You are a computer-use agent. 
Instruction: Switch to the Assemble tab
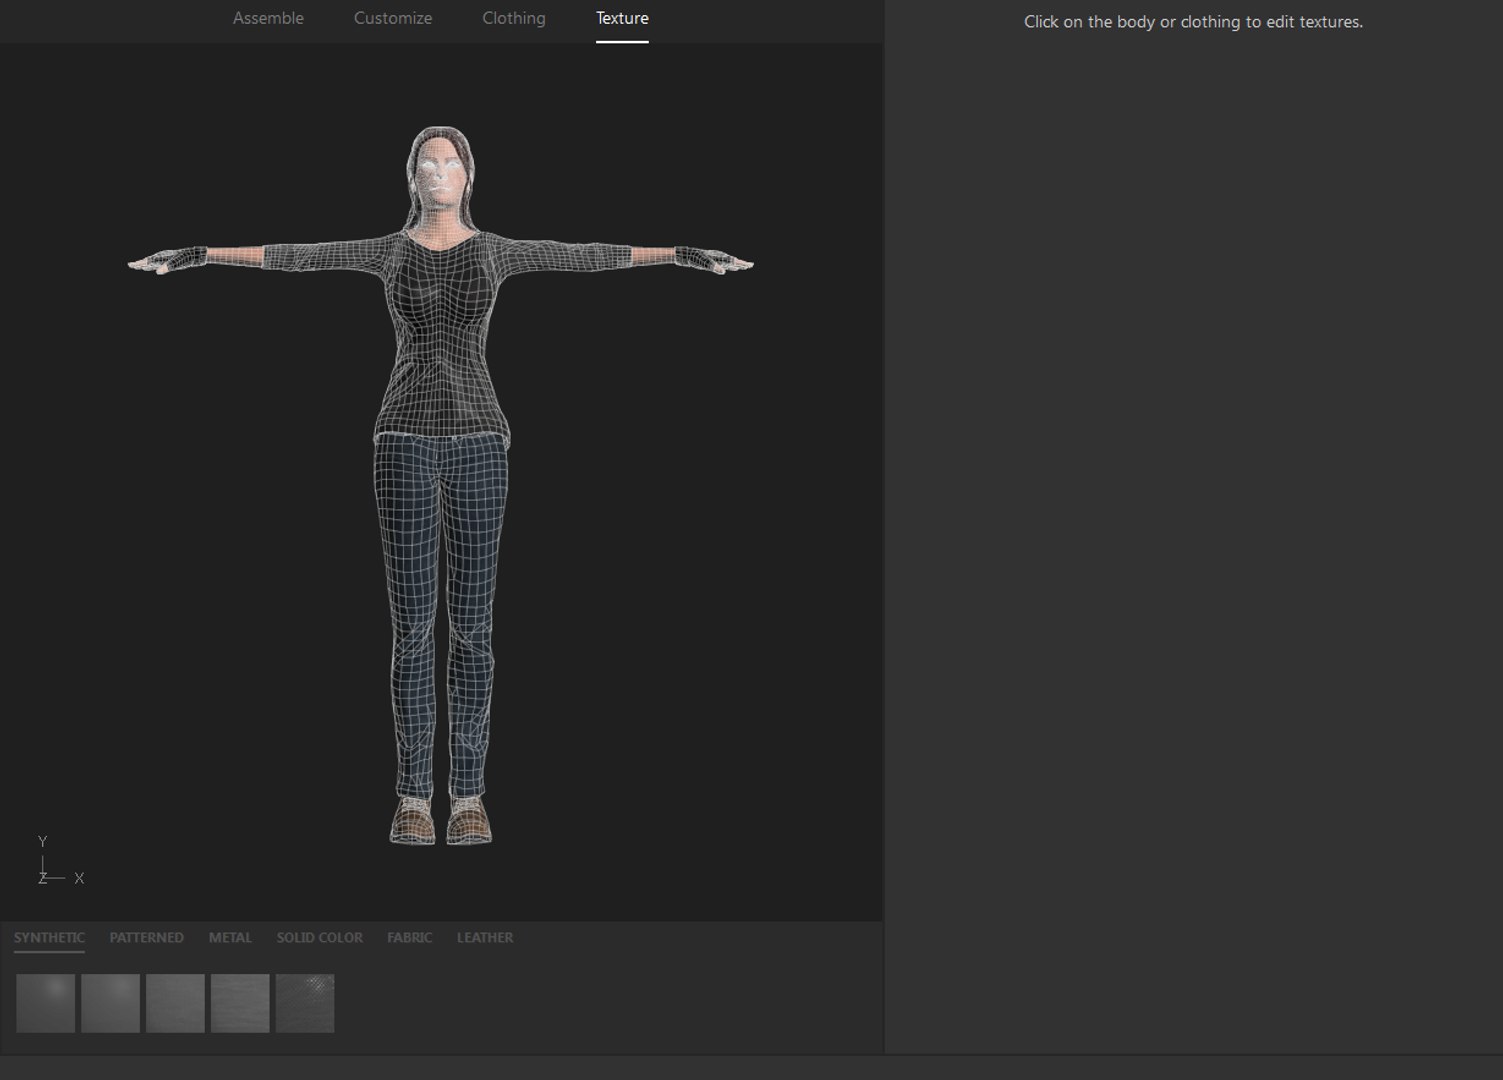click(x=268, y=18)
